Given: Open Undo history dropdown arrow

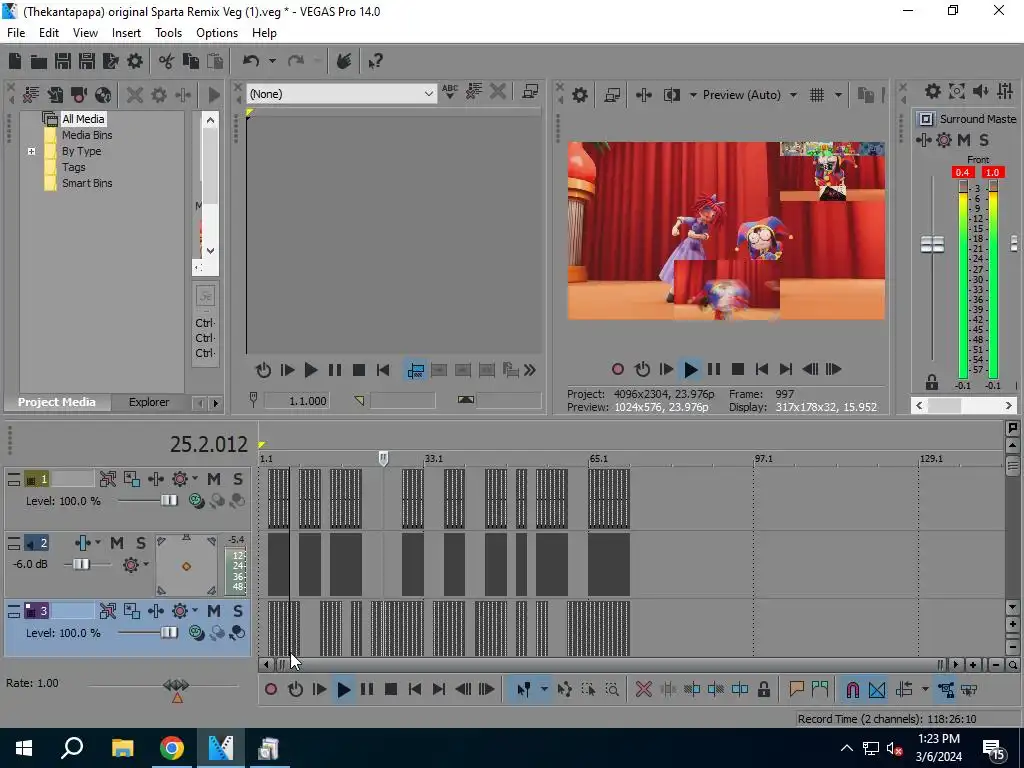Looking at the screenshot, I should click(x=272, y=61).
